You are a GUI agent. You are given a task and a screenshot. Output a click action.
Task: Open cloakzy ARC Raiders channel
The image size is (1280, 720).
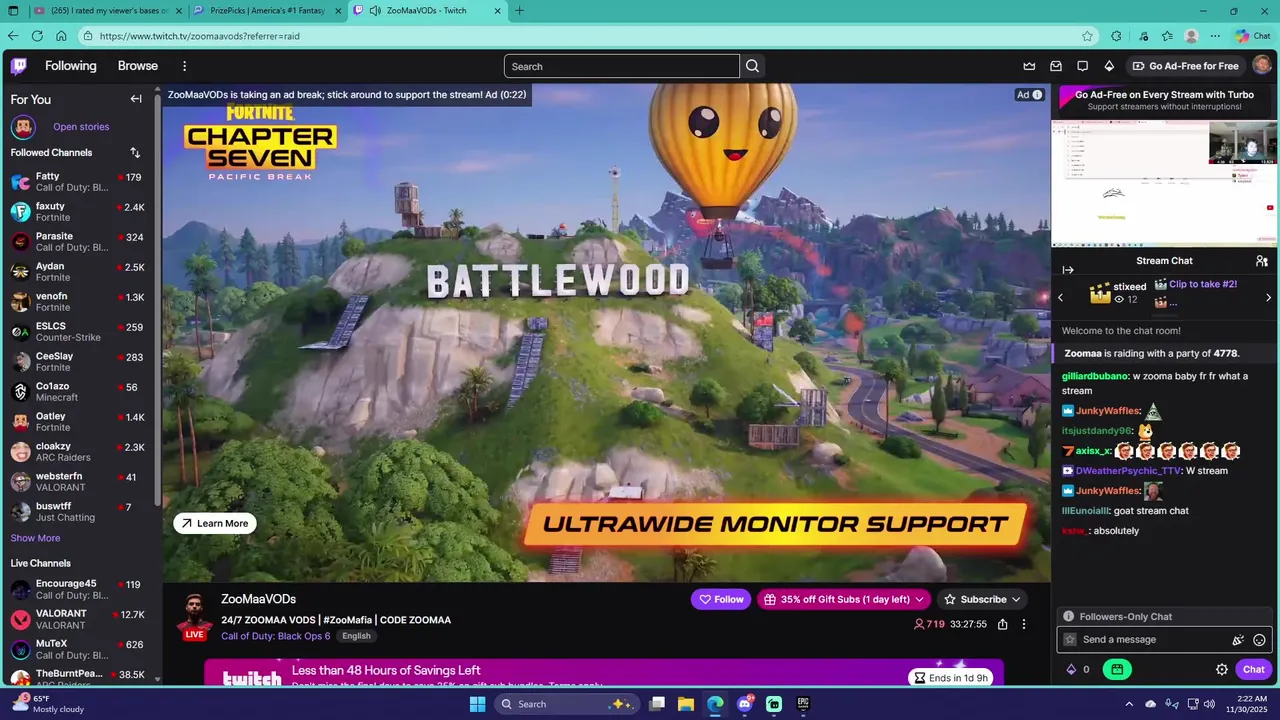pyautogui.click(x=78, y=452)
